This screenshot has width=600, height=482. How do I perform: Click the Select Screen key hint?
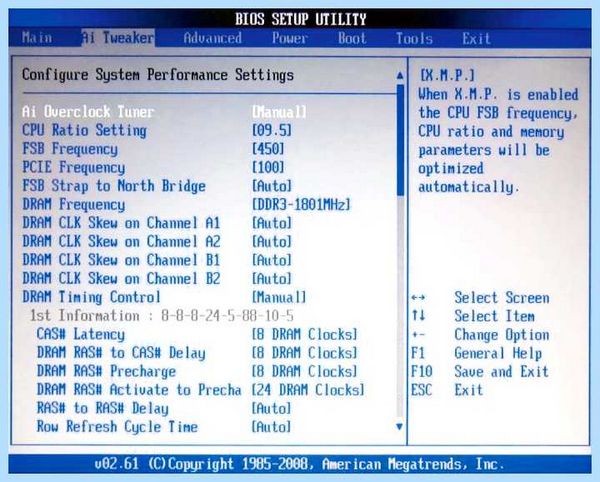(502, 298)
